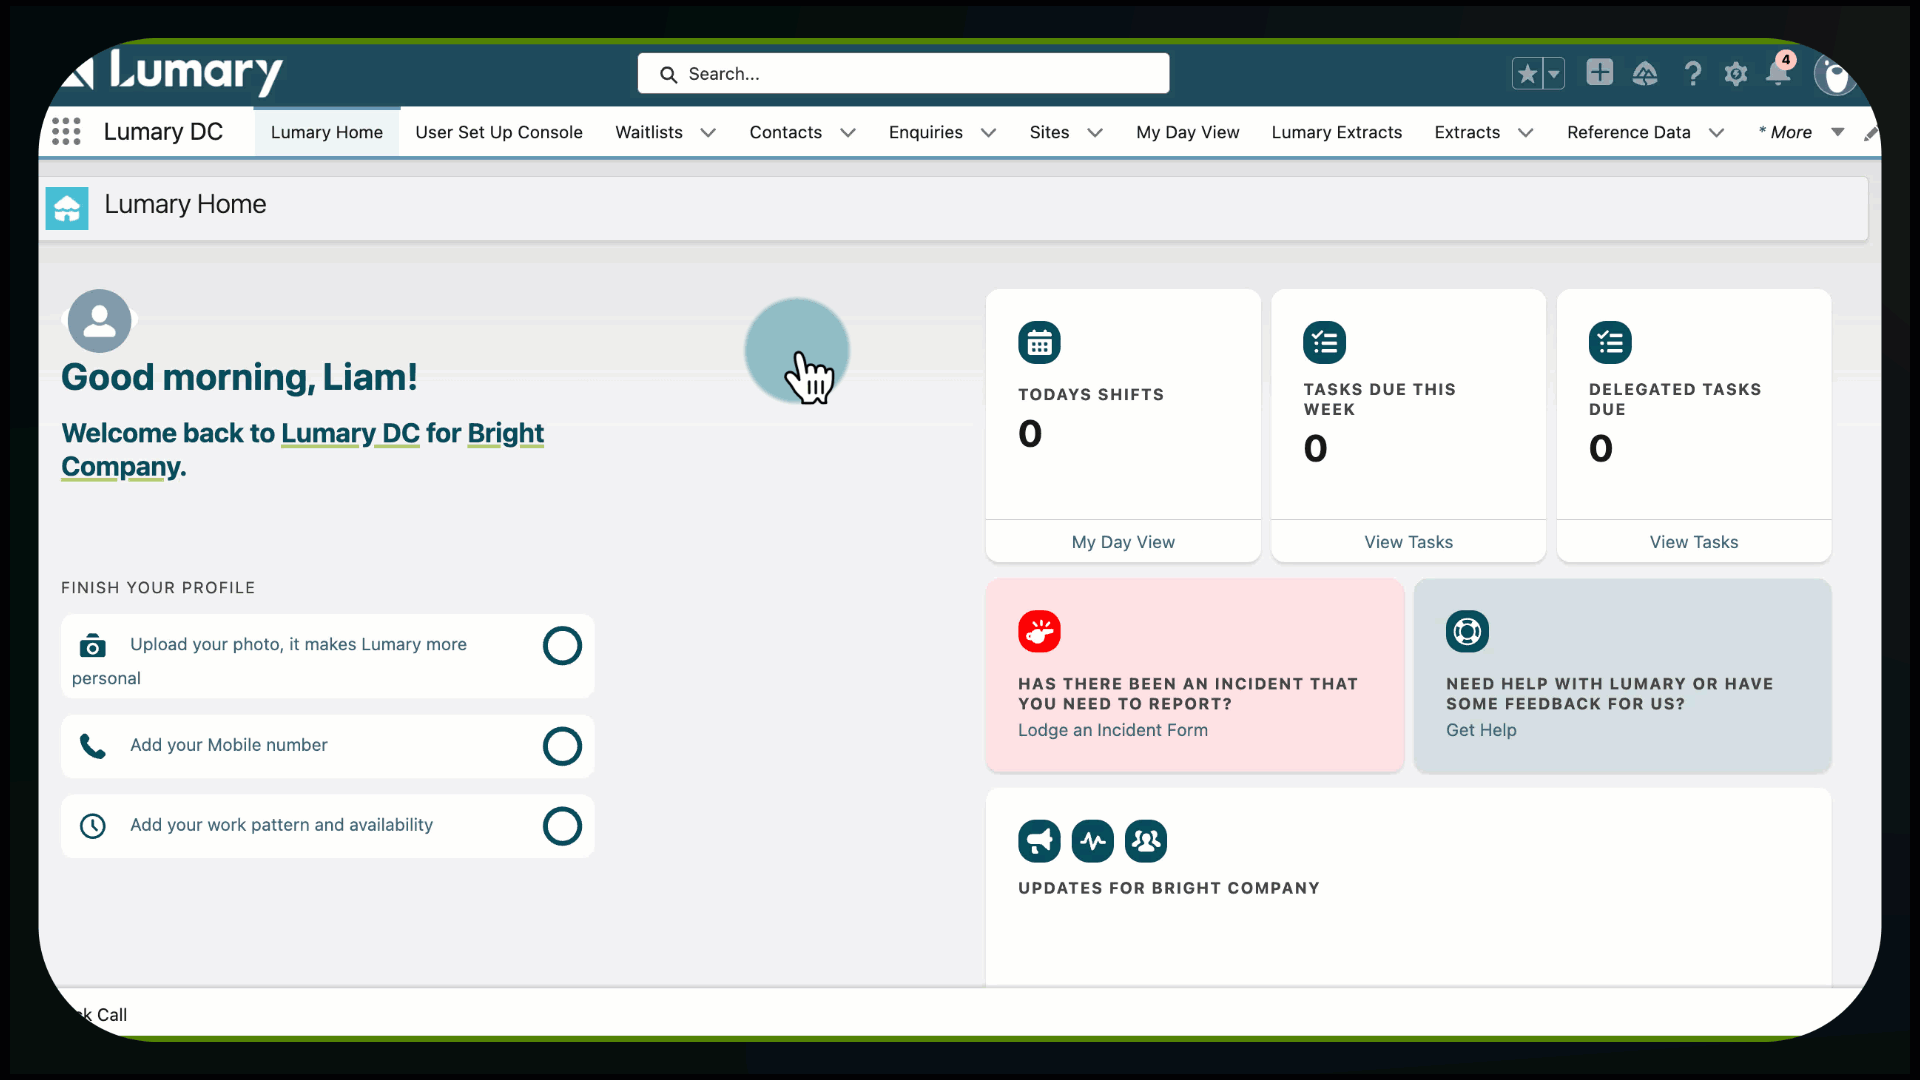Click the Global Actions plus icon
The height and width of the screenshot is (1080, 1920).
(x=1599, y=73)
